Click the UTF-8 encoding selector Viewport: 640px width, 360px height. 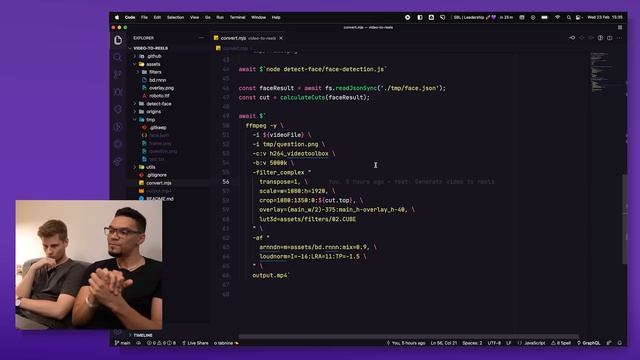pos(494,343)
